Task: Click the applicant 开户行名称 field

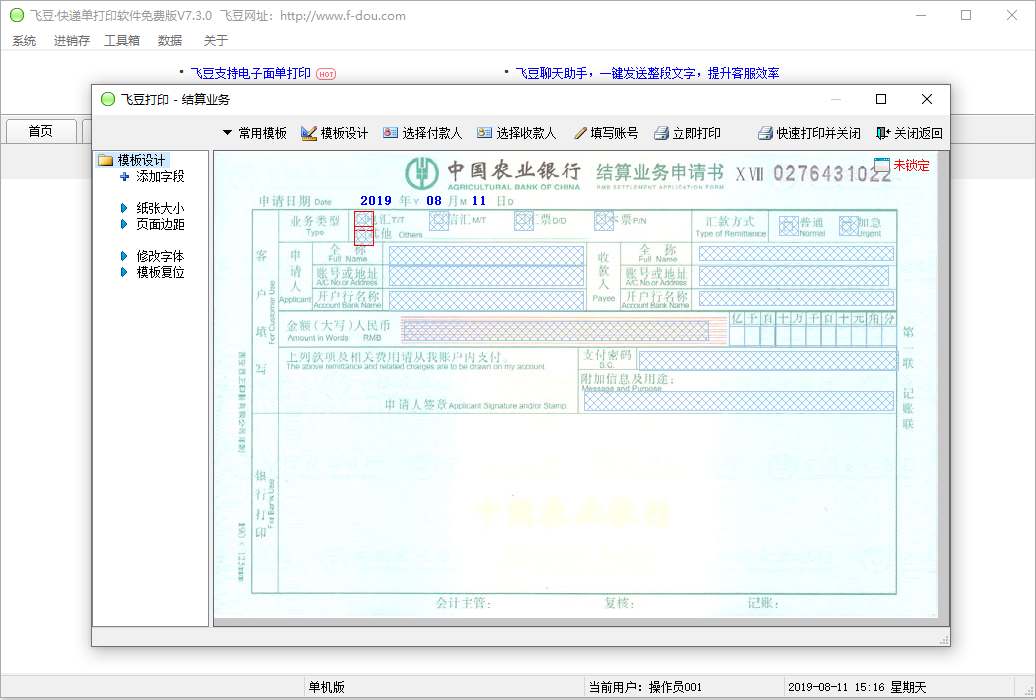Action: 486,300
